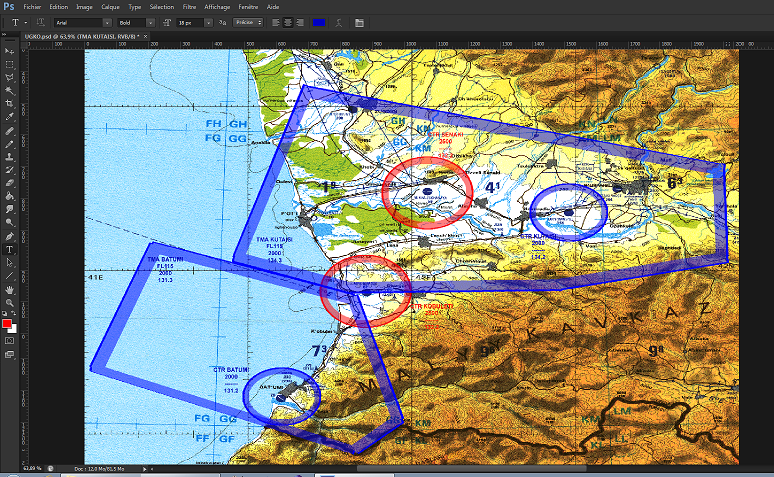Open status bar info options arrow
This screenshot has width=774, height=477.
[x=145, y=469]
